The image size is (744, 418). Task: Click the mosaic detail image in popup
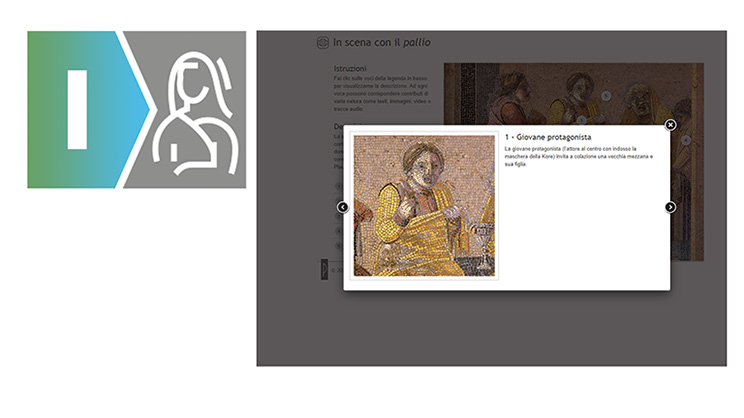pos(424,206)
